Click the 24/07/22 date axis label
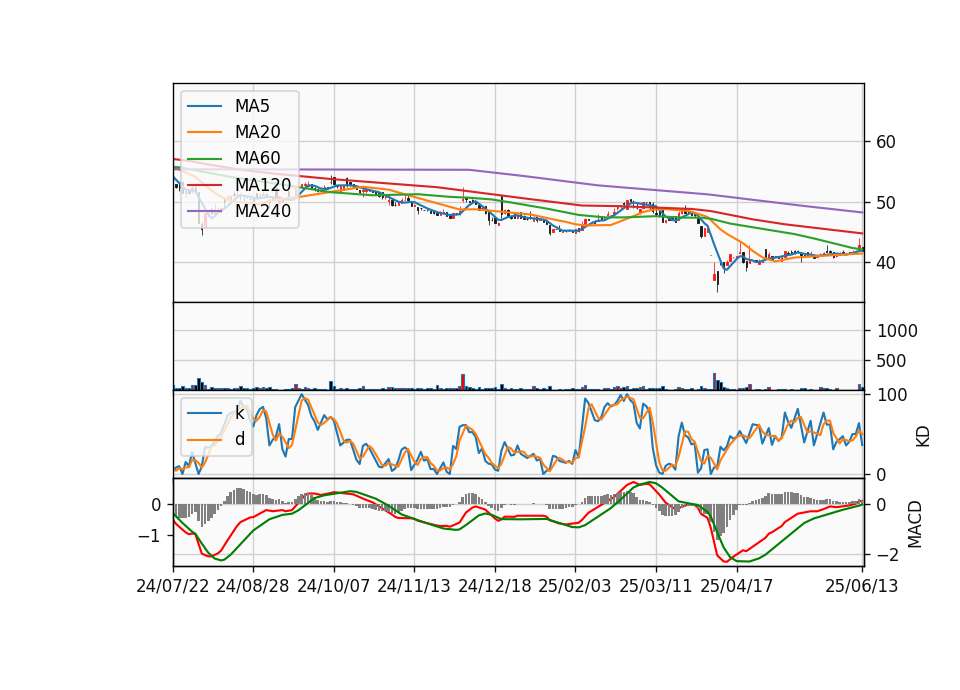The width and height of the screenshot is (960, 690). click(173, 586)
